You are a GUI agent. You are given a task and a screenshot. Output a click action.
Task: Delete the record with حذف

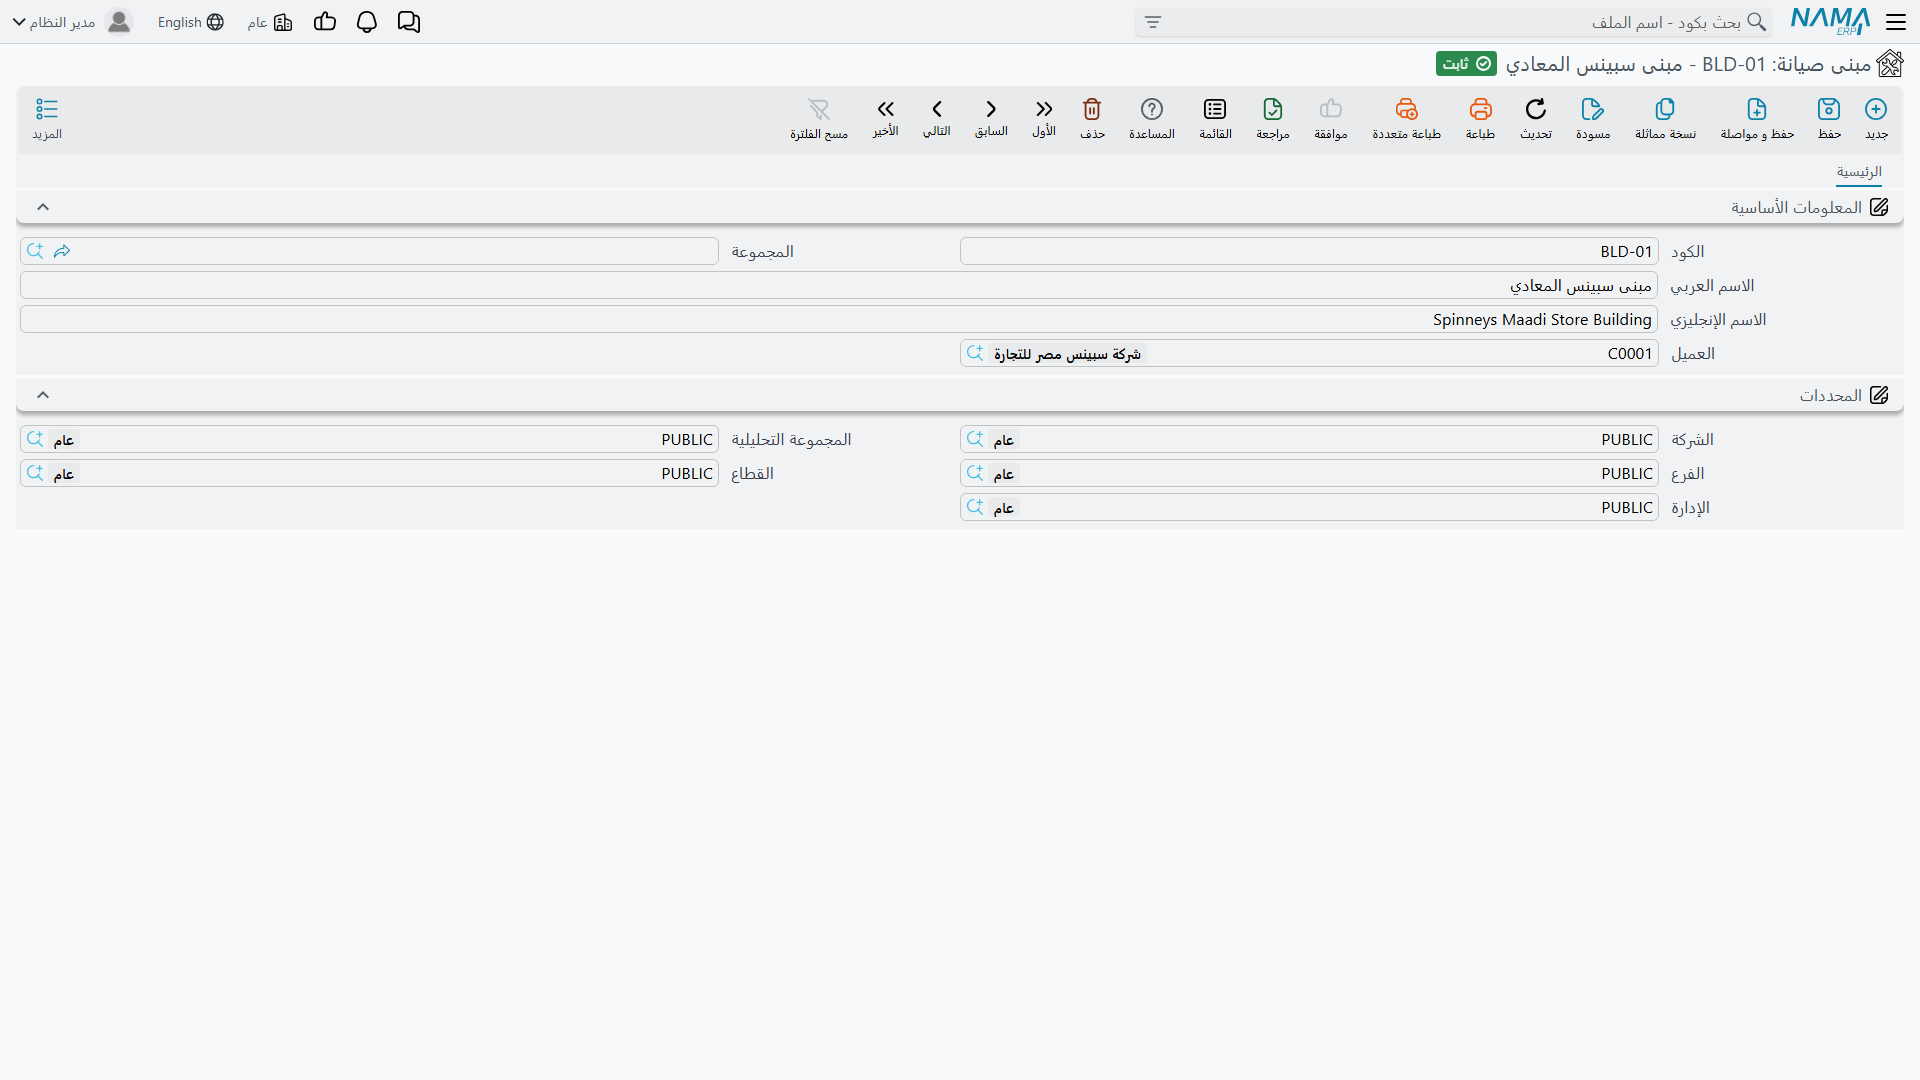1092,118
